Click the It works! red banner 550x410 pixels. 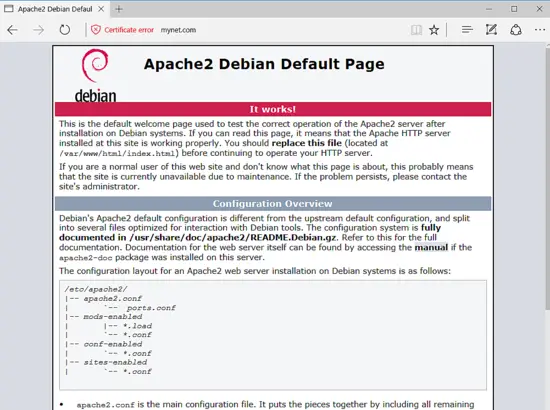point(273,109)
